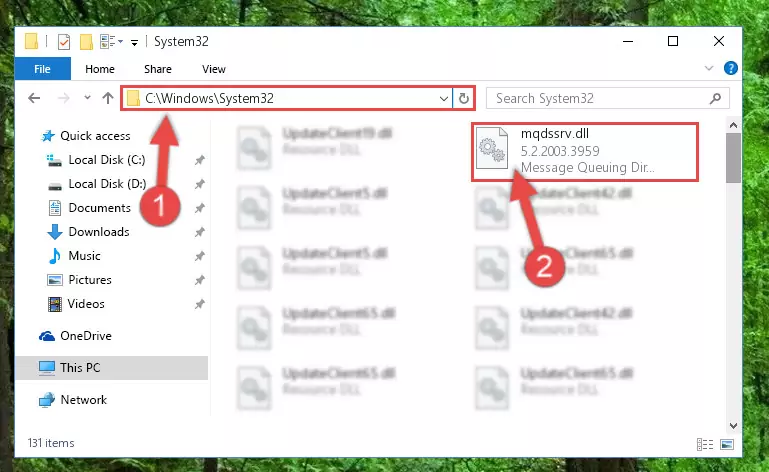This screenshot has height=472, width=769.
Task: Open Local Disk (C:) in navigation pane
Action: (x=107, y=160)
